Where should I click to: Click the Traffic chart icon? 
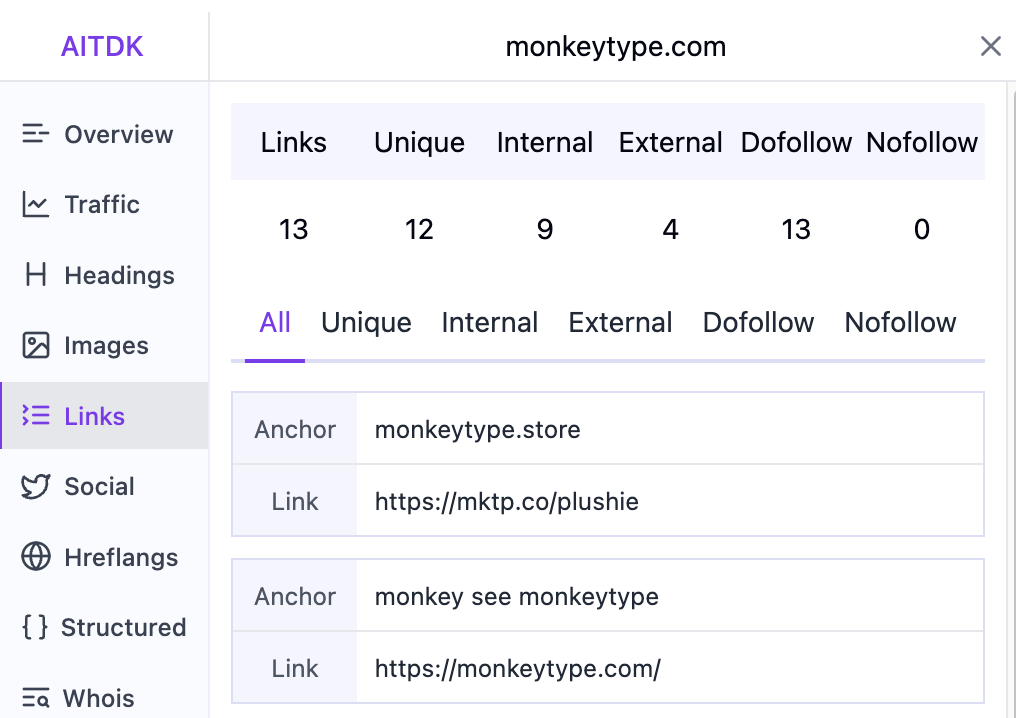click(x=35, y=204)
